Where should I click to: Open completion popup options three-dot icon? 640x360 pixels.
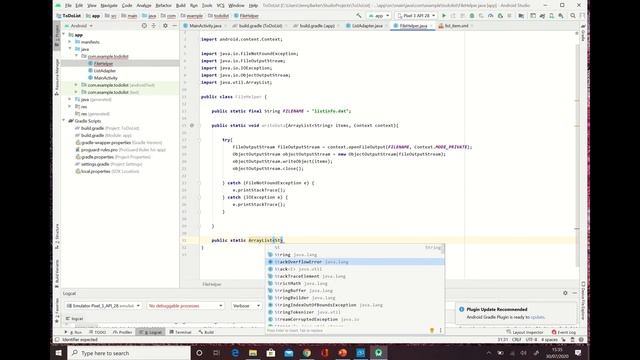tap(440, 330)
